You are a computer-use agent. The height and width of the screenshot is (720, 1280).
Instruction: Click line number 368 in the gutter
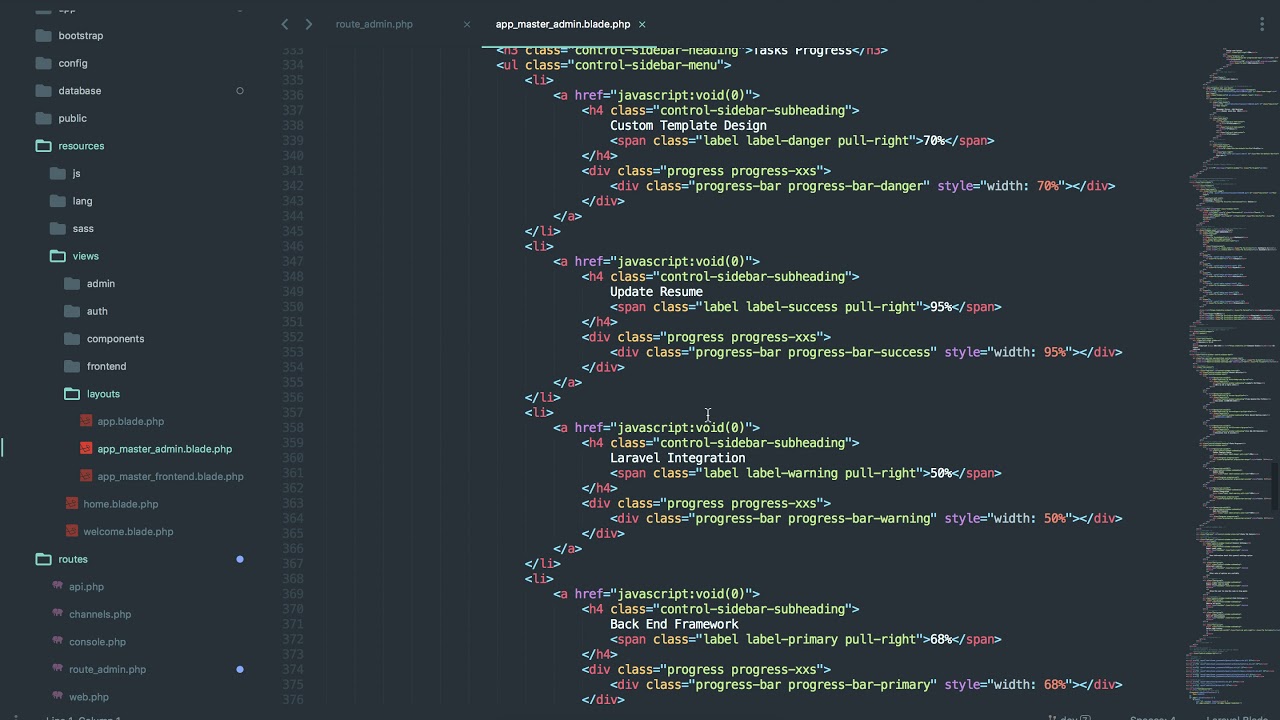point(292,578)
